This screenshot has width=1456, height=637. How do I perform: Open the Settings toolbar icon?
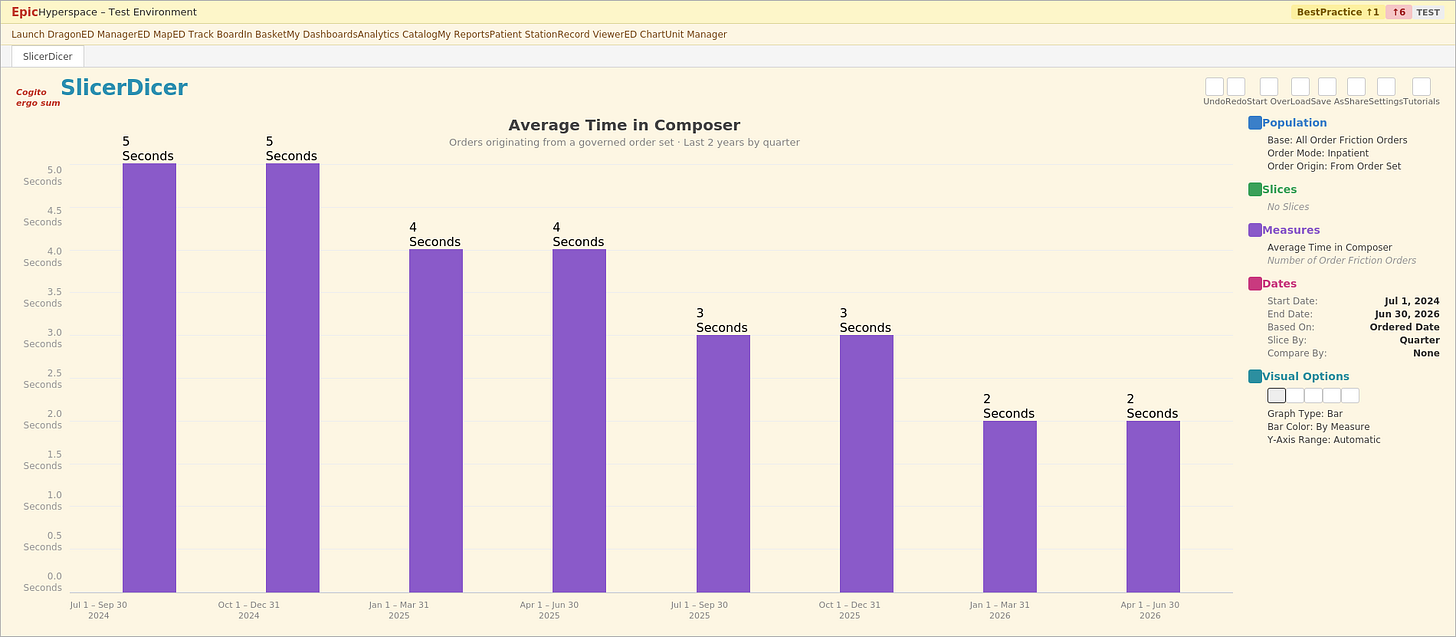click(1386, 87)
